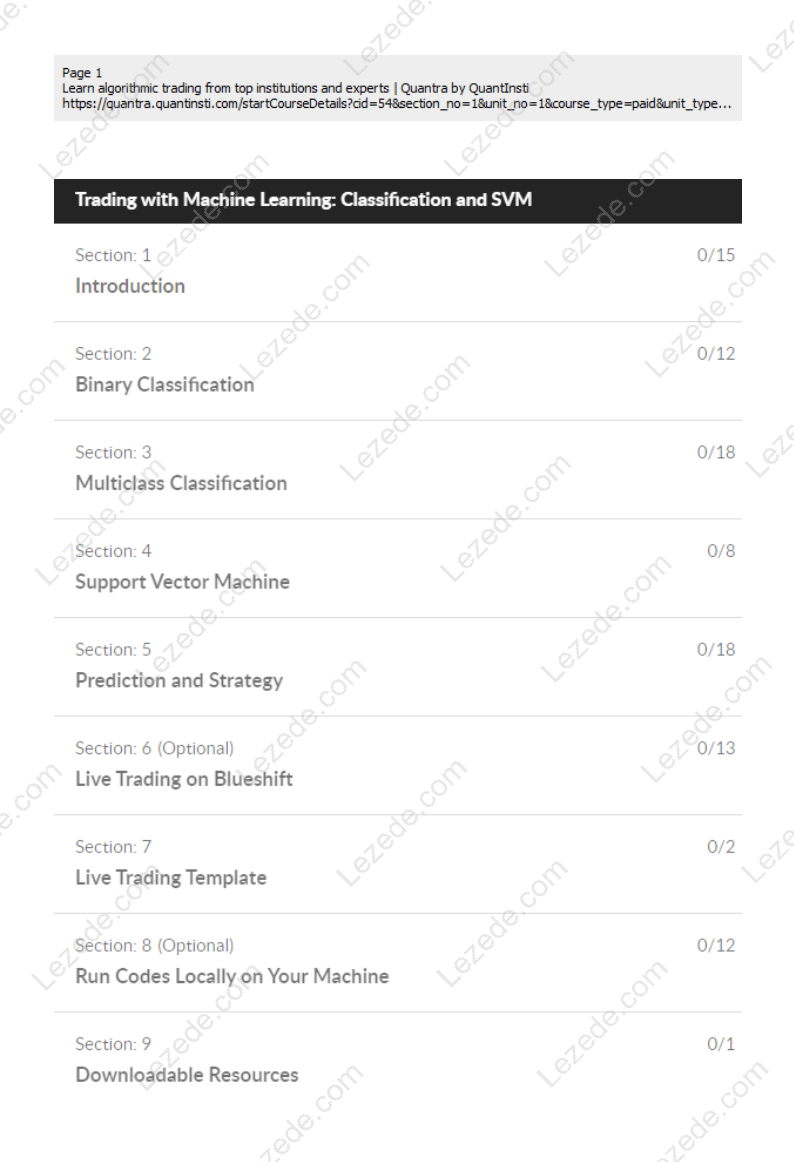This screenshot has width=794, height=1162.
Task: Open Live Trading Template section
Action: point(397,863)
